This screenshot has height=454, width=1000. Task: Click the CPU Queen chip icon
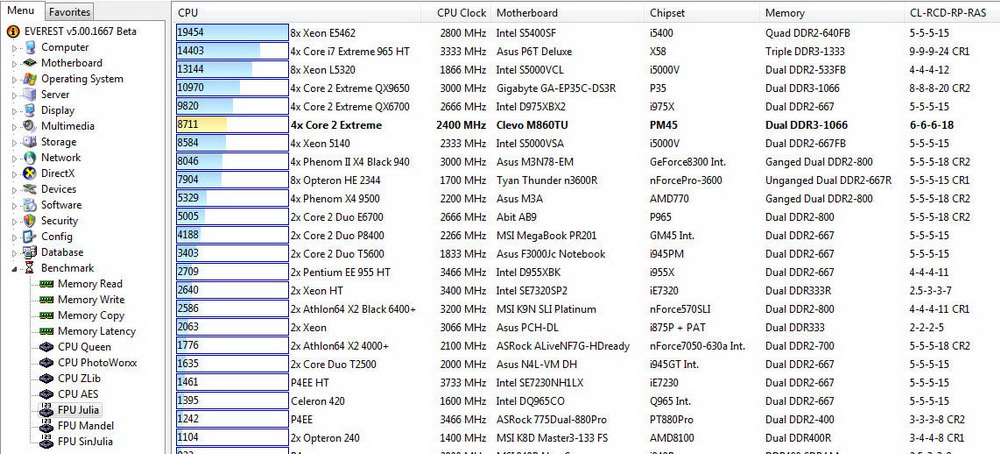click(x=47, y=347)
